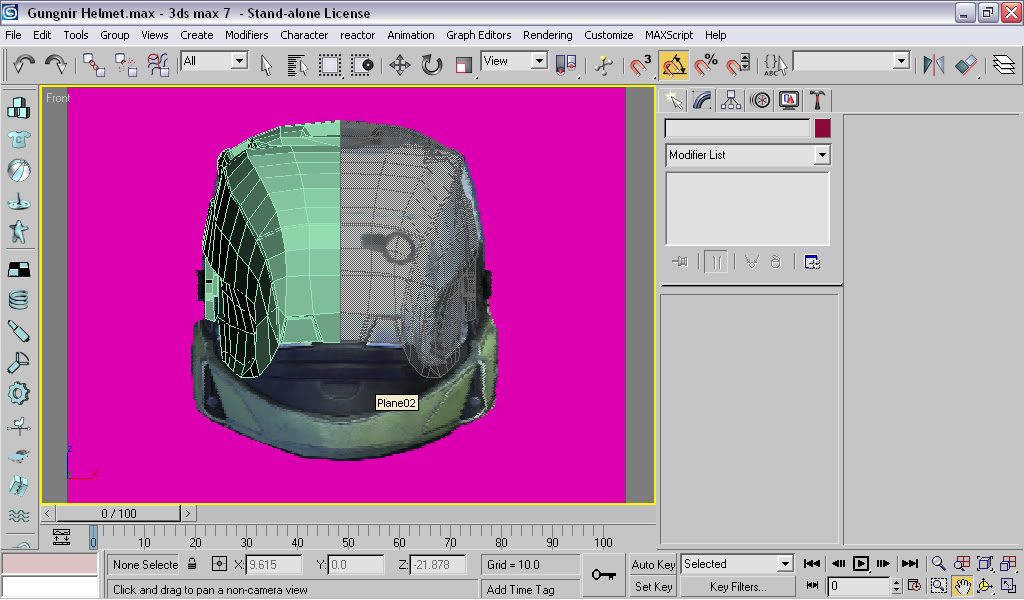Image resolution: width=1024 pixels, height=600 pixels.
Task: Choose the Pan View hand tool
Action: pos(962,586)
